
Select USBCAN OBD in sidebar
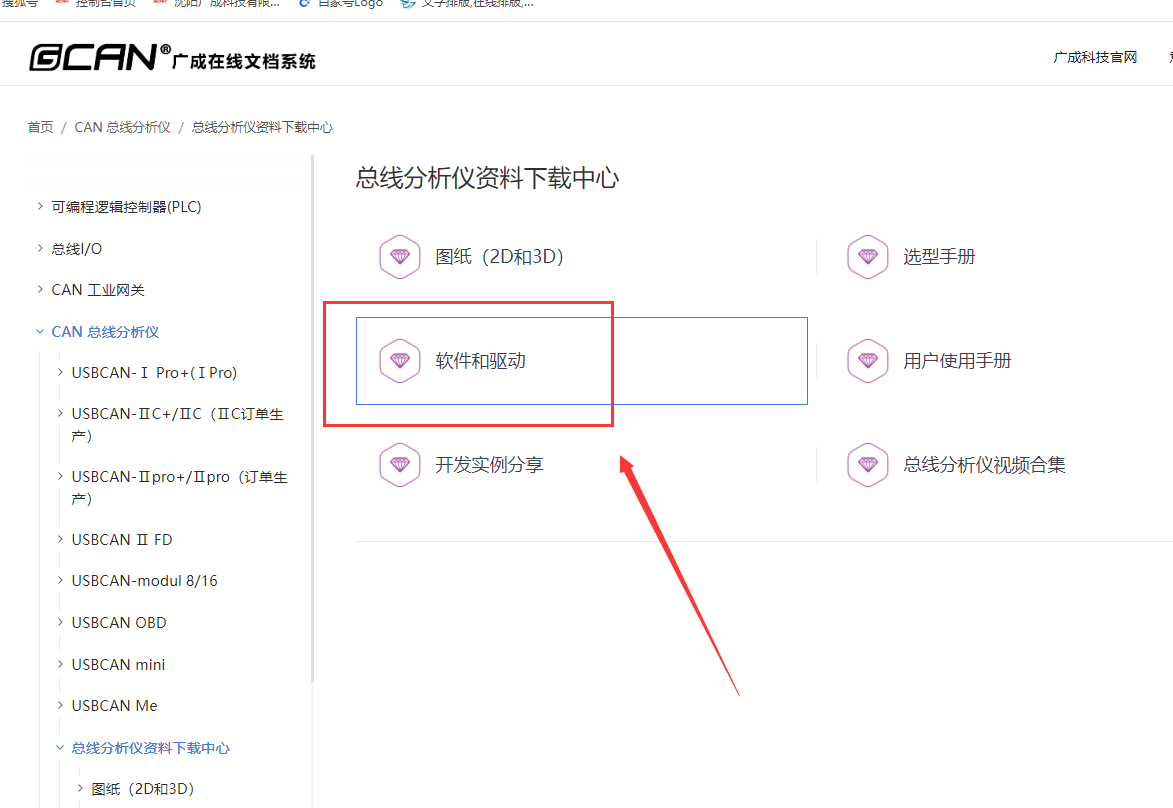coord(119,623)
